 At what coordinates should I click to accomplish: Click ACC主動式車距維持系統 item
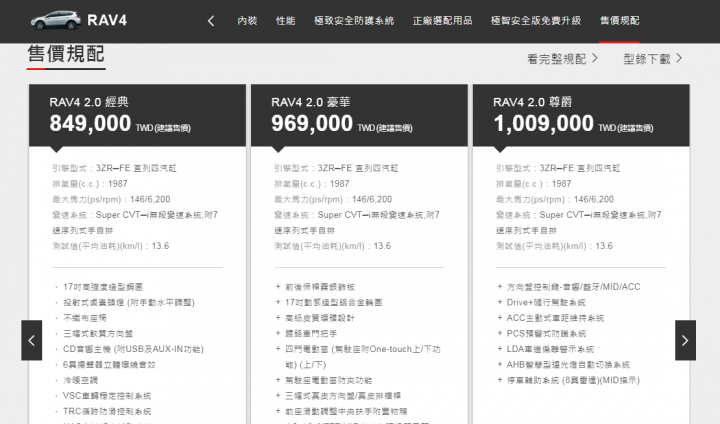tap(555, 318)
